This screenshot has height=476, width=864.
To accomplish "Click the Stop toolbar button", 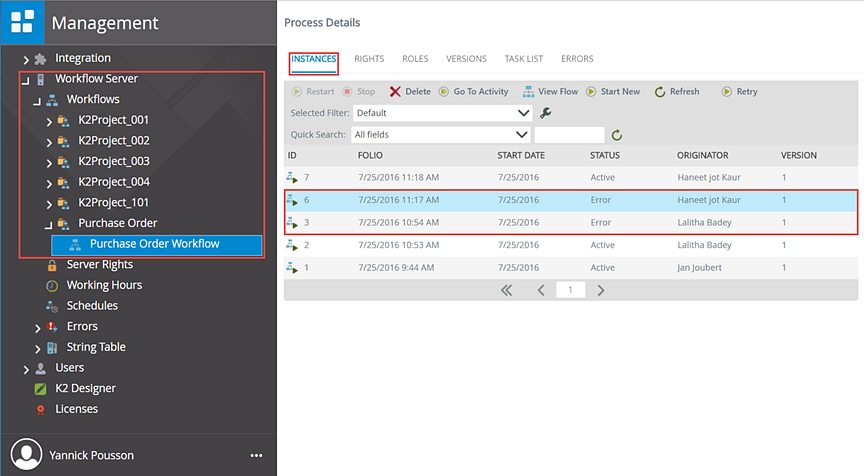I will tap(359, 91).
